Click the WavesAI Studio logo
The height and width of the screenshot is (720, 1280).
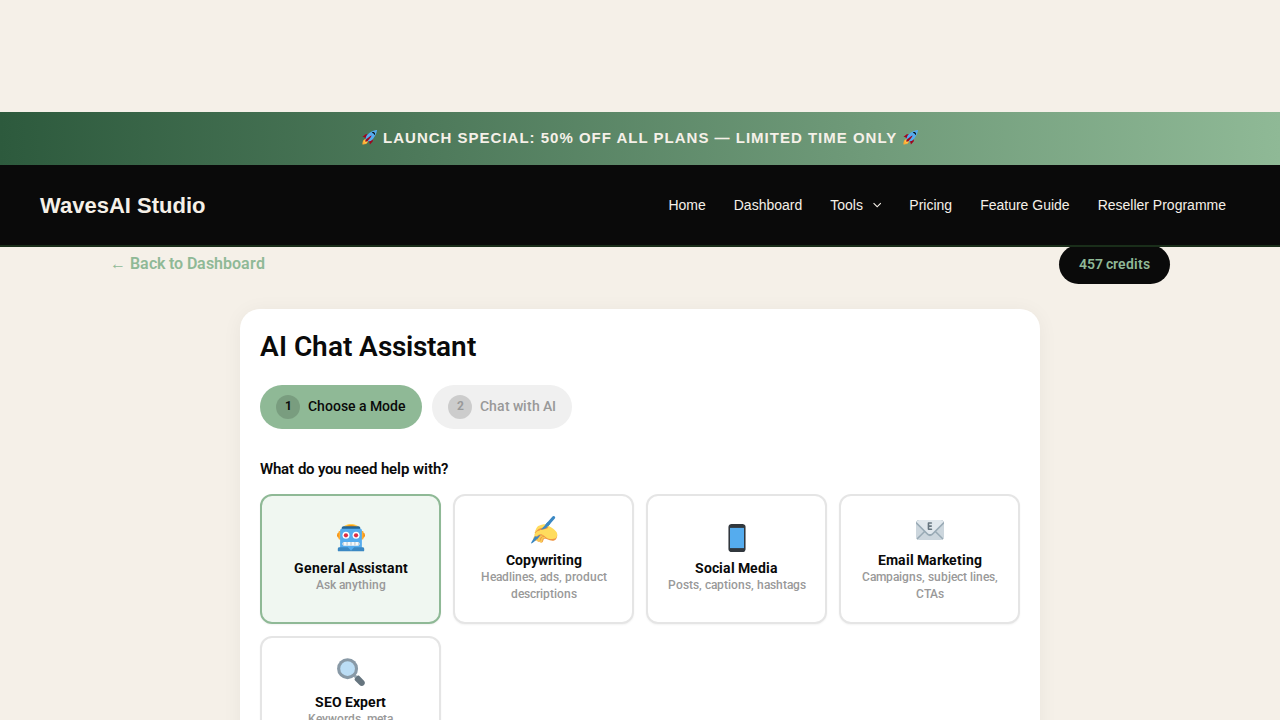(122, 205)
